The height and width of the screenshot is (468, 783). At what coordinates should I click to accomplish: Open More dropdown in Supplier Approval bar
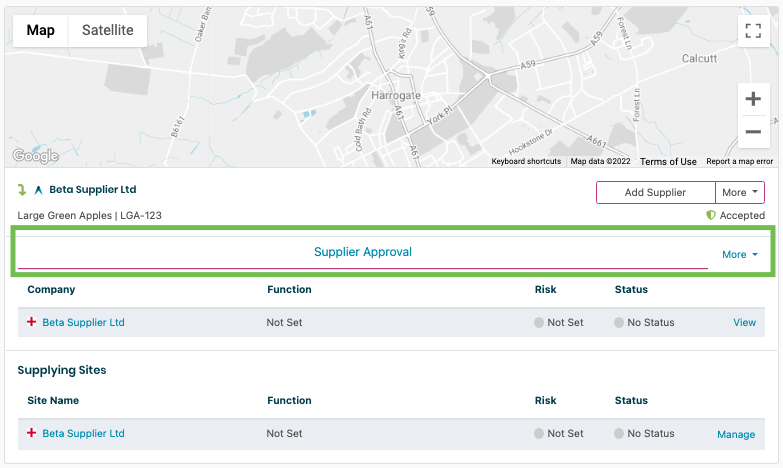pos(740,255)
